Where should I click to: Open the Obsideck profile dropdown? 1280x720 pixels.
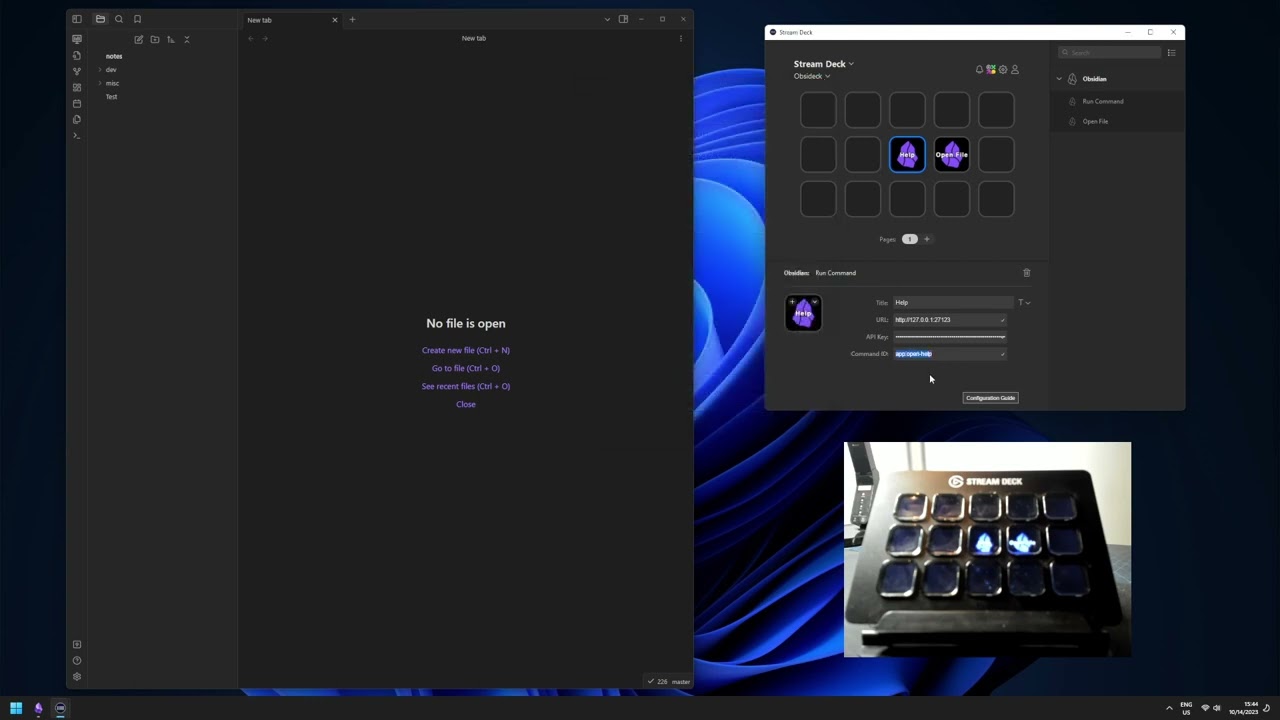pyautogui.click(x=812, y=76)
